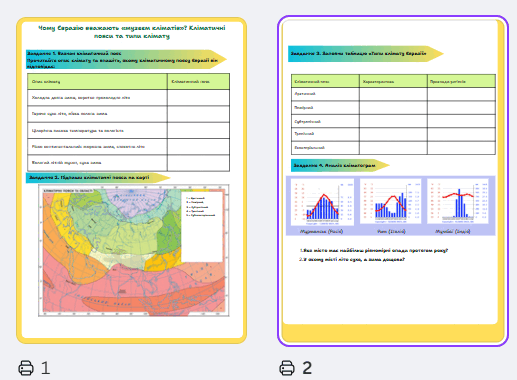Click the first question text below the climatograms
517x380 pixels.
pos(374,250)
